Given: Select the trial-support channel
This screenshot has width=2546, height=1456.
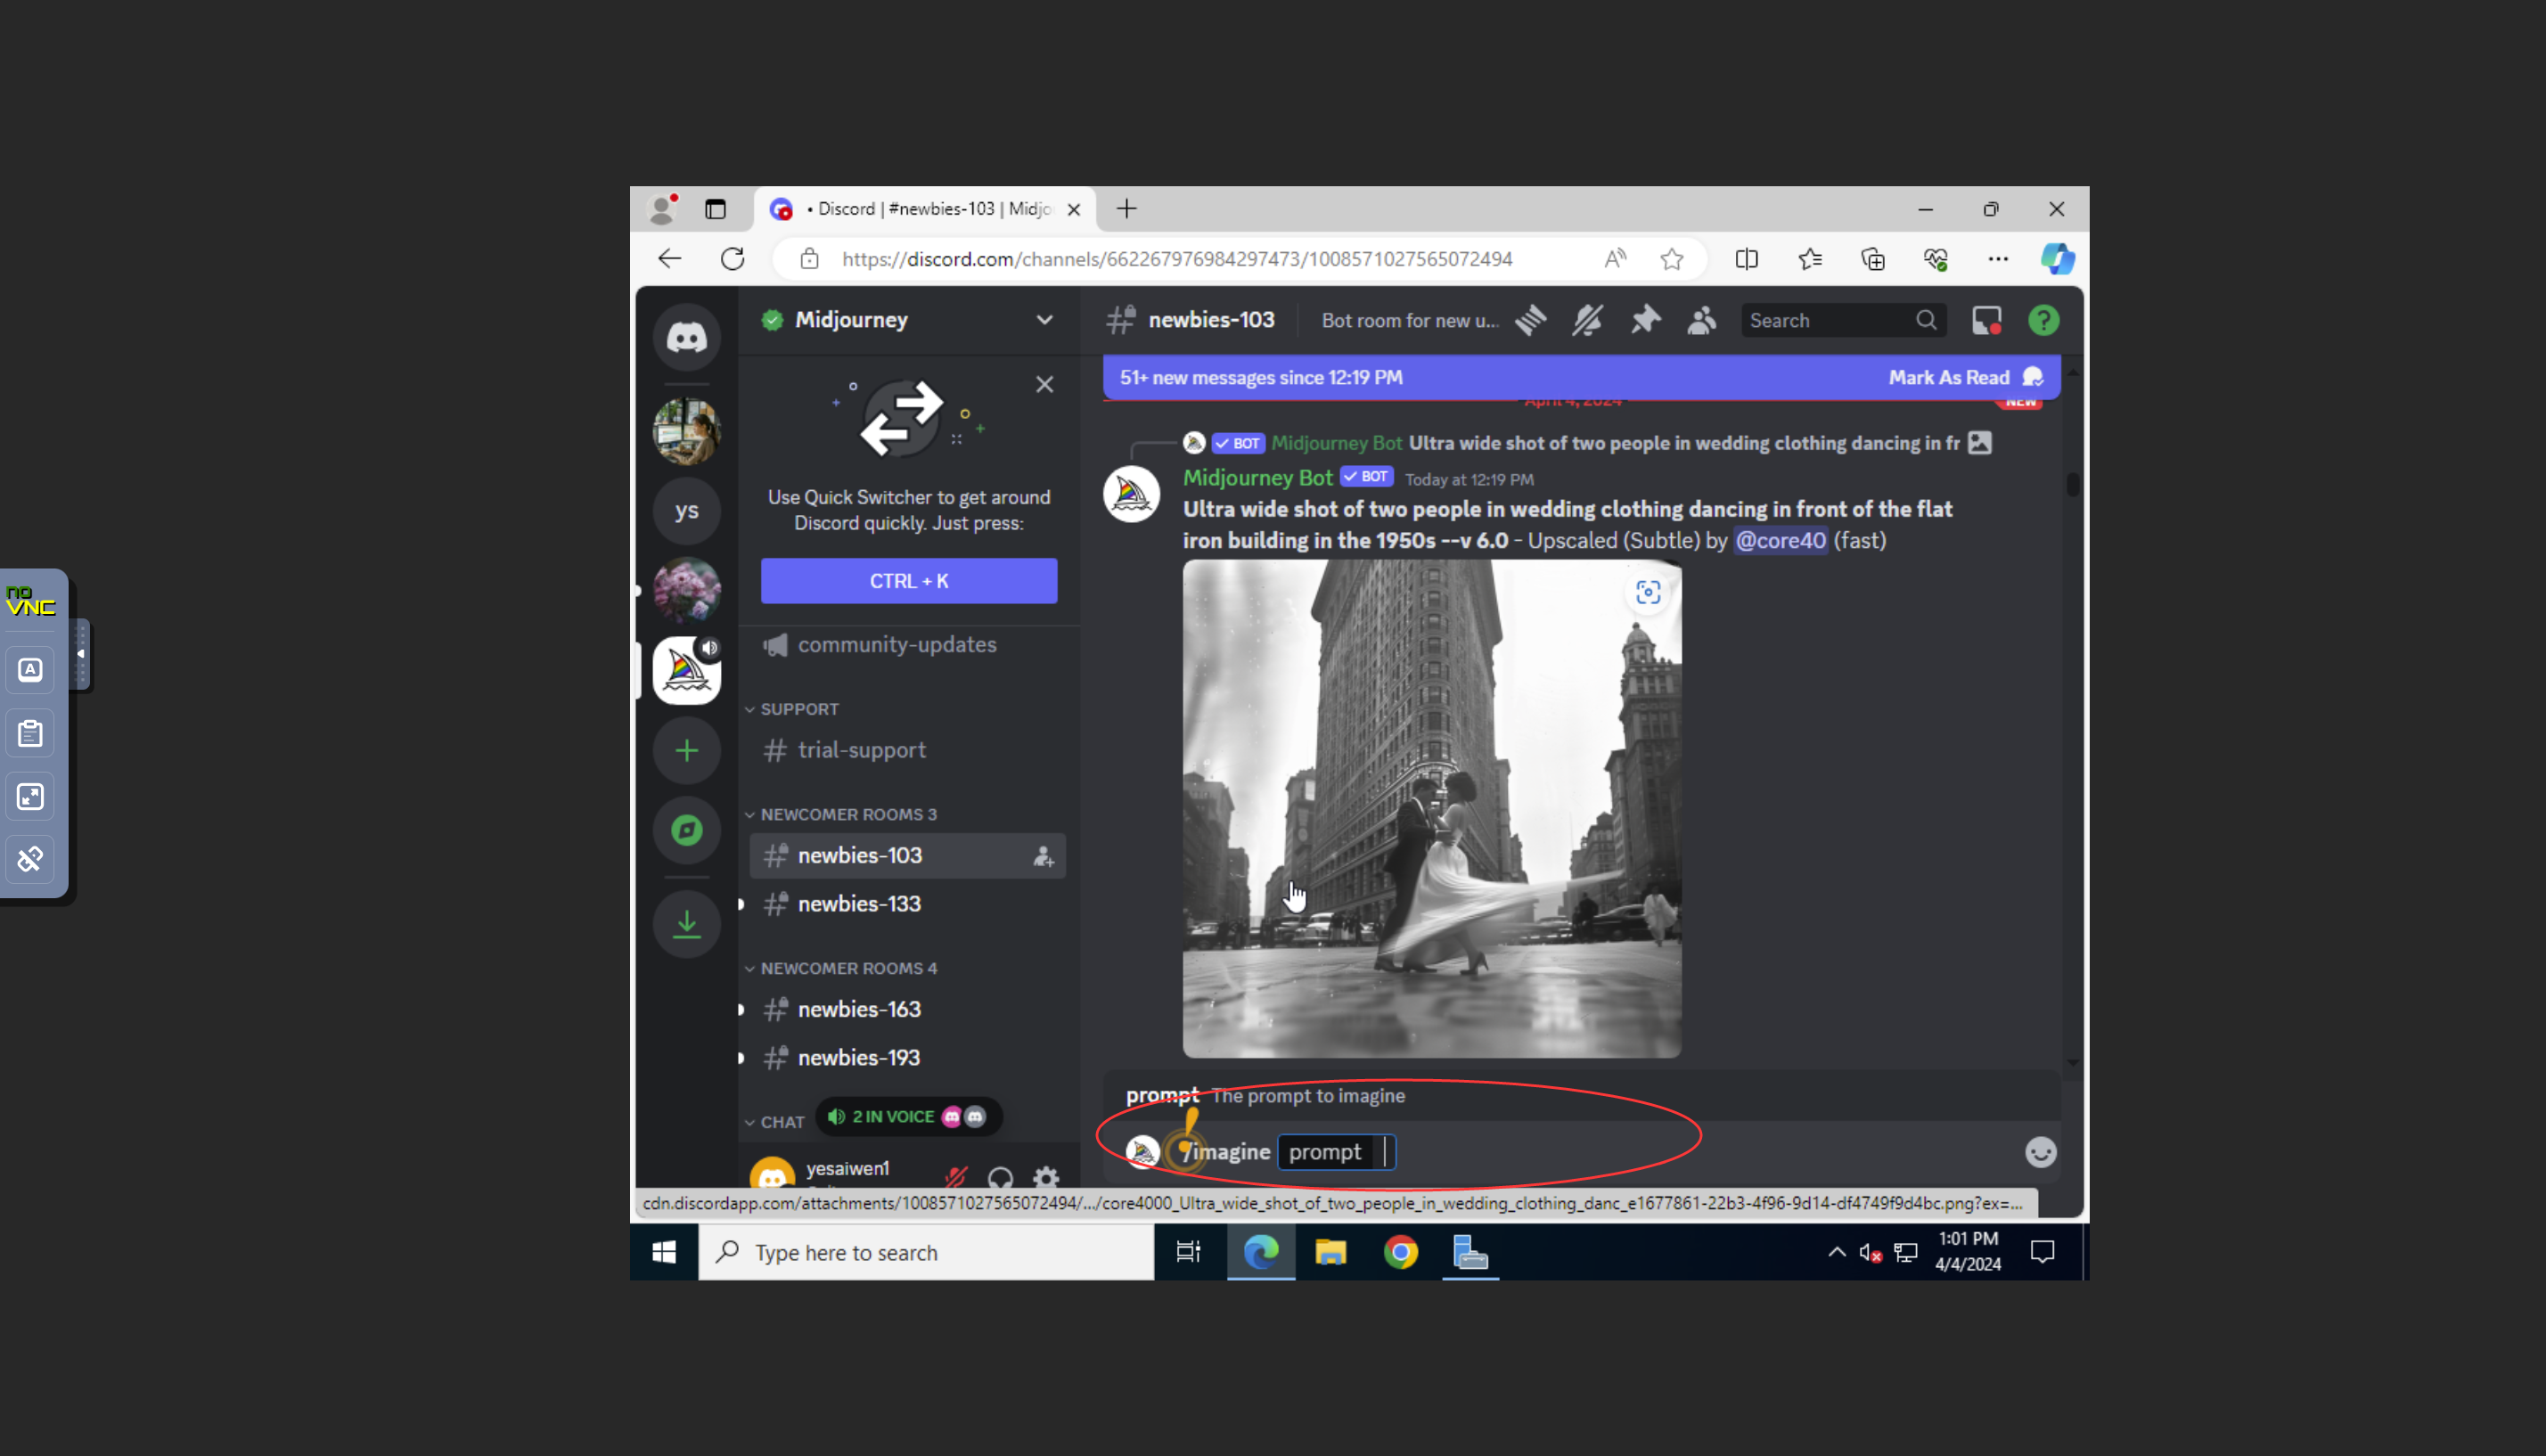Looking at the screenshot, I should [x=862, y=750].
